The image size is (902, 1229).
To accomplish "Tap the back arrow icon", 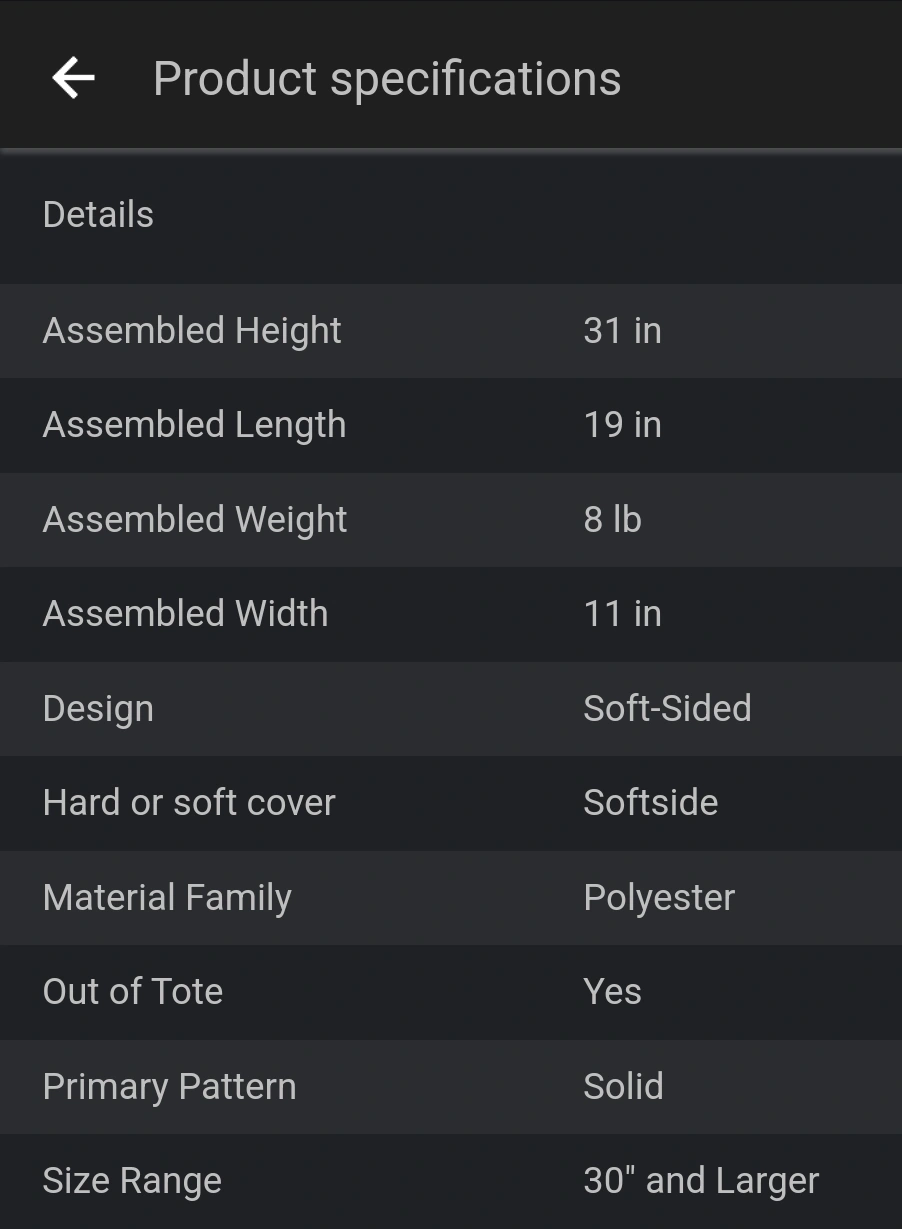I will pos(74,78).
